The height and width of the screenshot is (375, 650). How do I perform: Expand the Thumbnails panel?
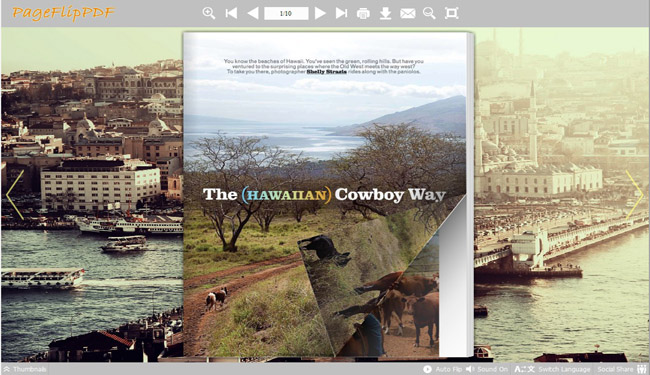point(25,369)
